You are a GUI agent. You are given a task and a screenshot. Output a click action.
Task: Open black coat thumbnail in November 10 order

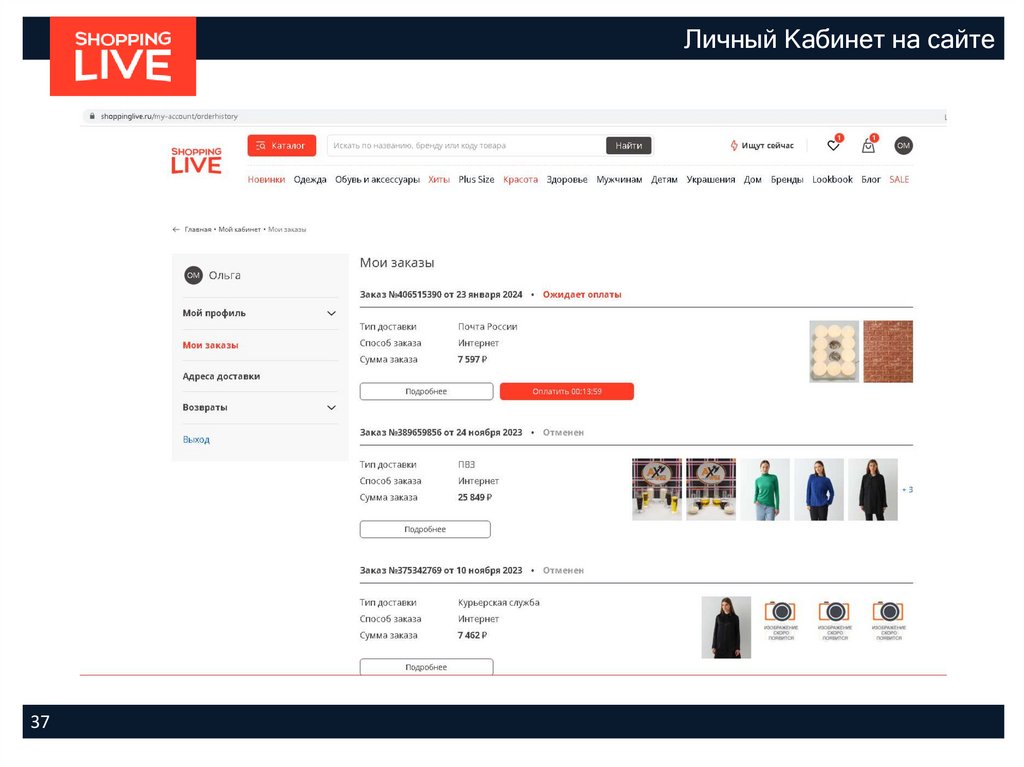coord(726,627)
